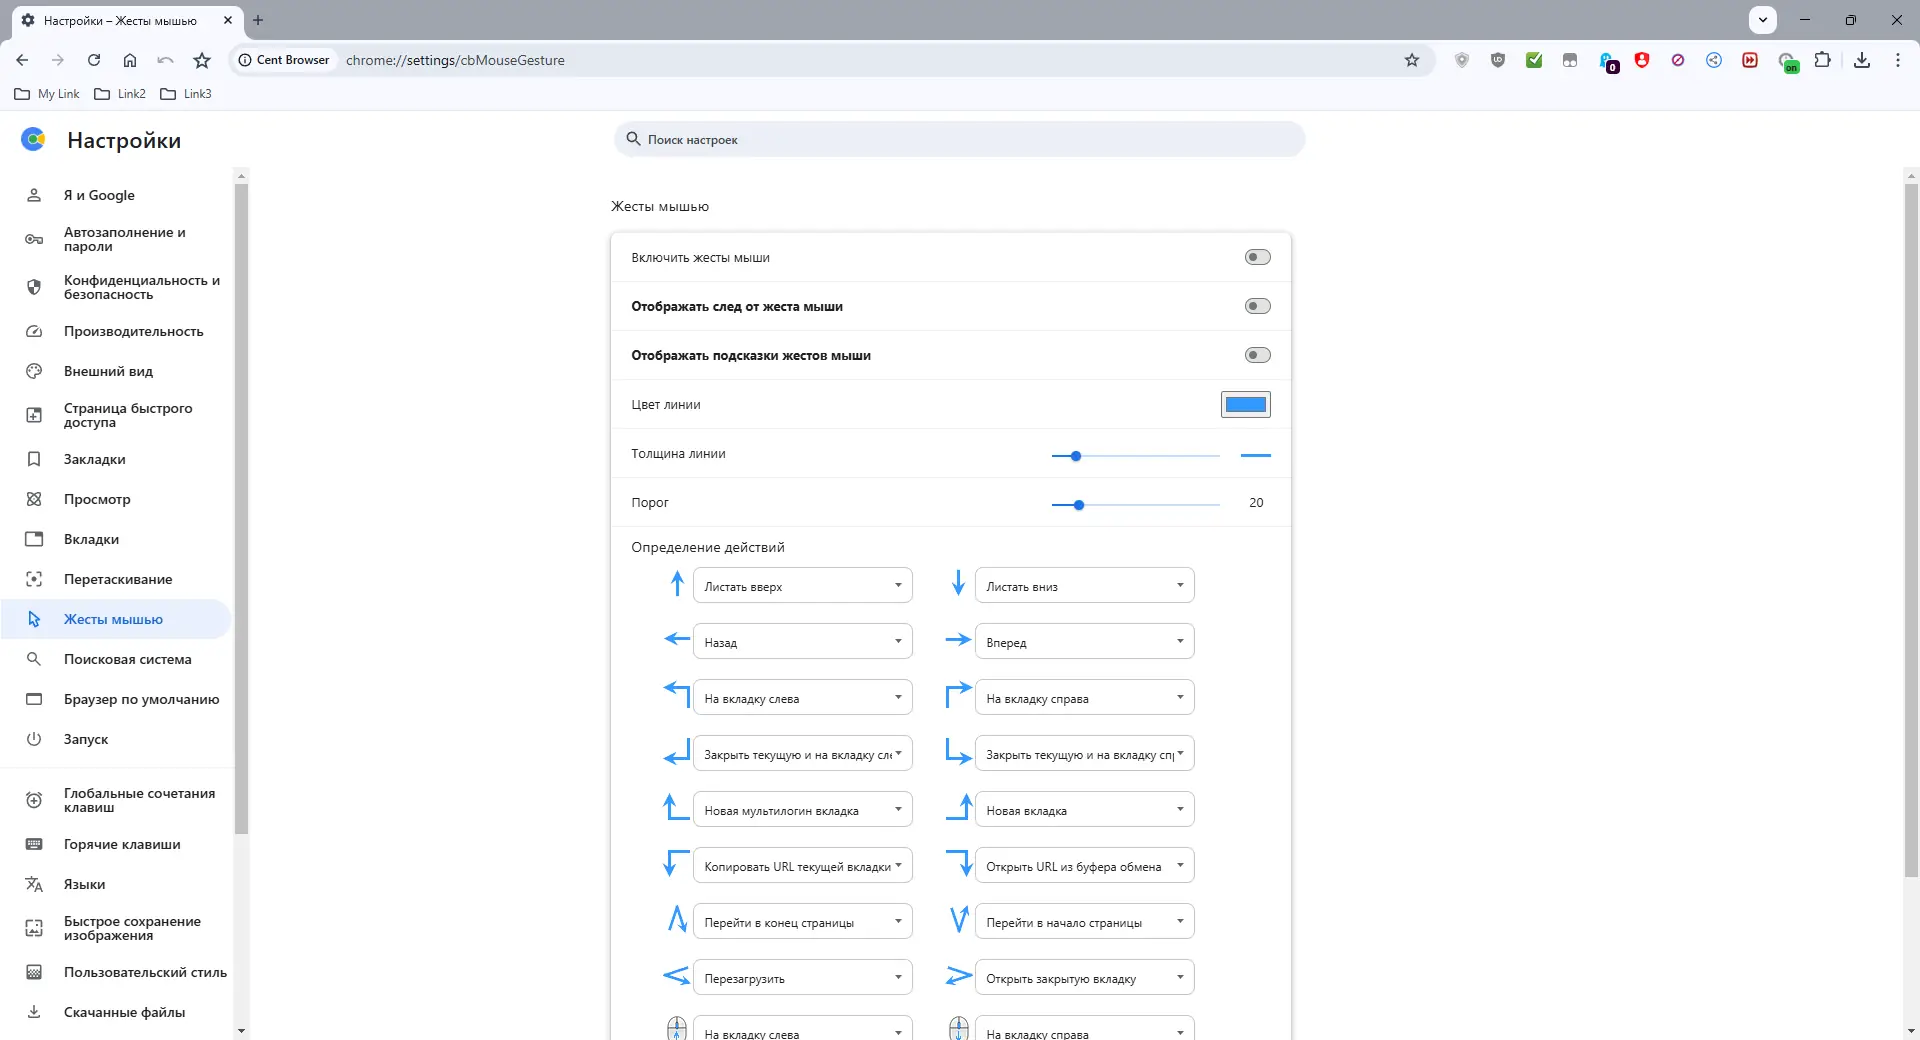Open Открыть URL из буфера обмена dropdown
Viewport: 1920px width, 1040px height.
click(1085, 866)
